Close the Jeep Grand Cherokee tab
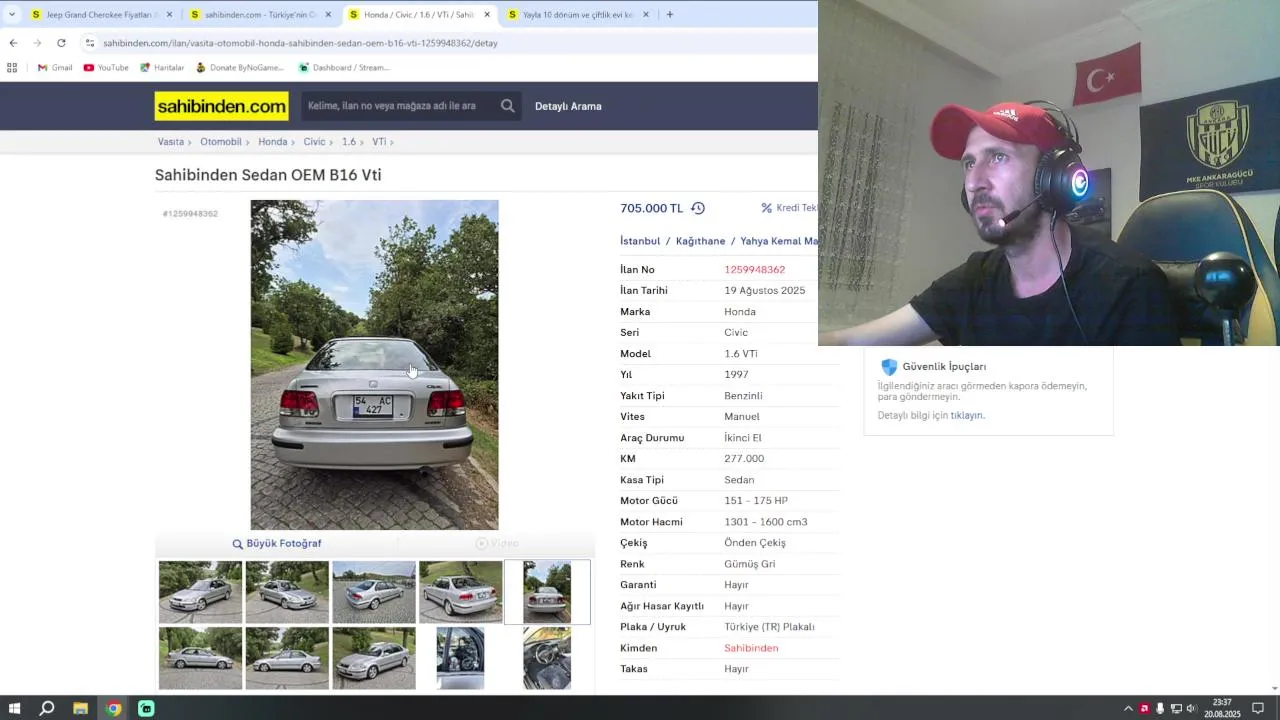Screen dimensions: 1280x720 click(x=169, y=15)
